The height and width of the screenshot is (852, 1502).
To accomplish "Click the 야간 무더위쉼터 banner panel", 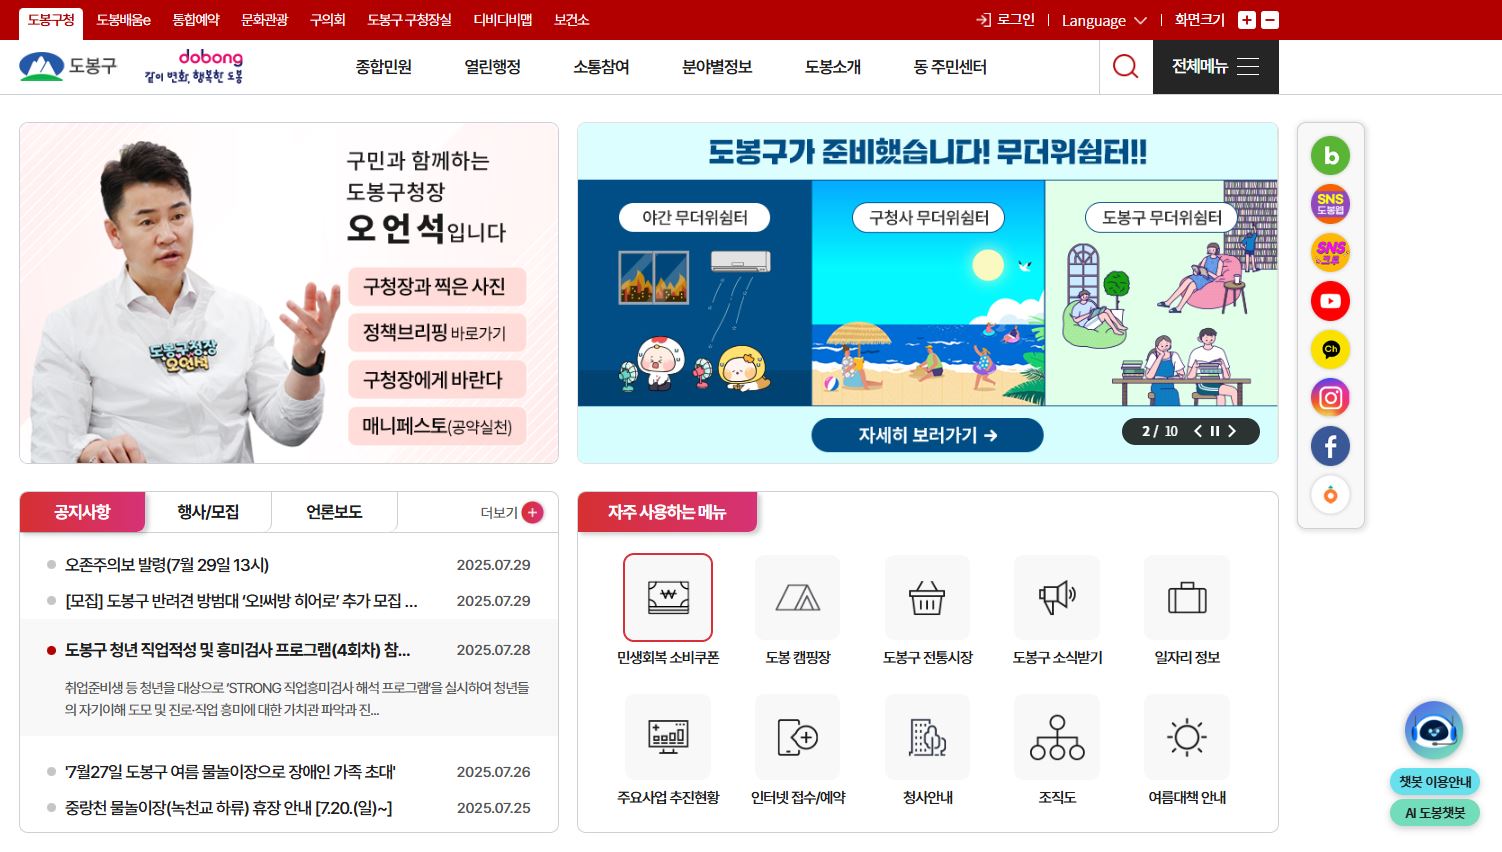I will [694, 293].
